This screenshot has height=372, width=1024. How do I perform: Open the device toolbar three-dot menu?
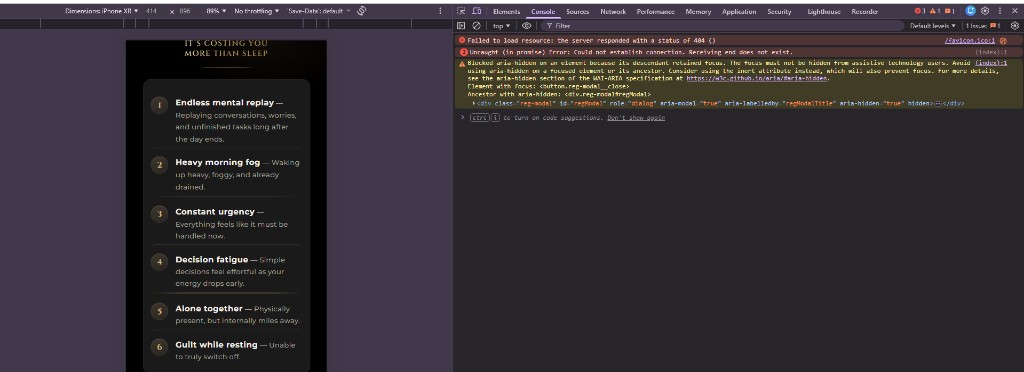(440, 11)
